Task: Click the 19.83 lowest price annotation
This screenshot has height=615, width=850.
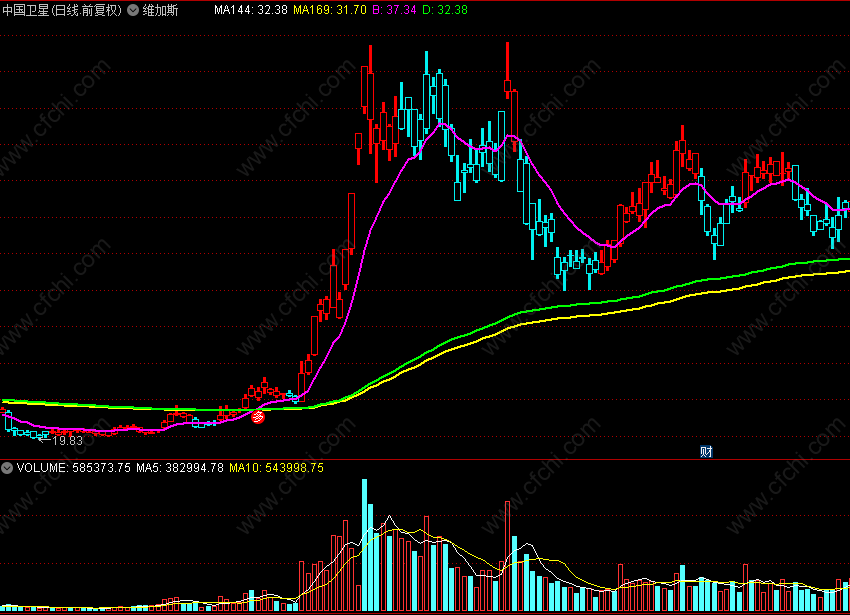Action: [x=68, y=441]
